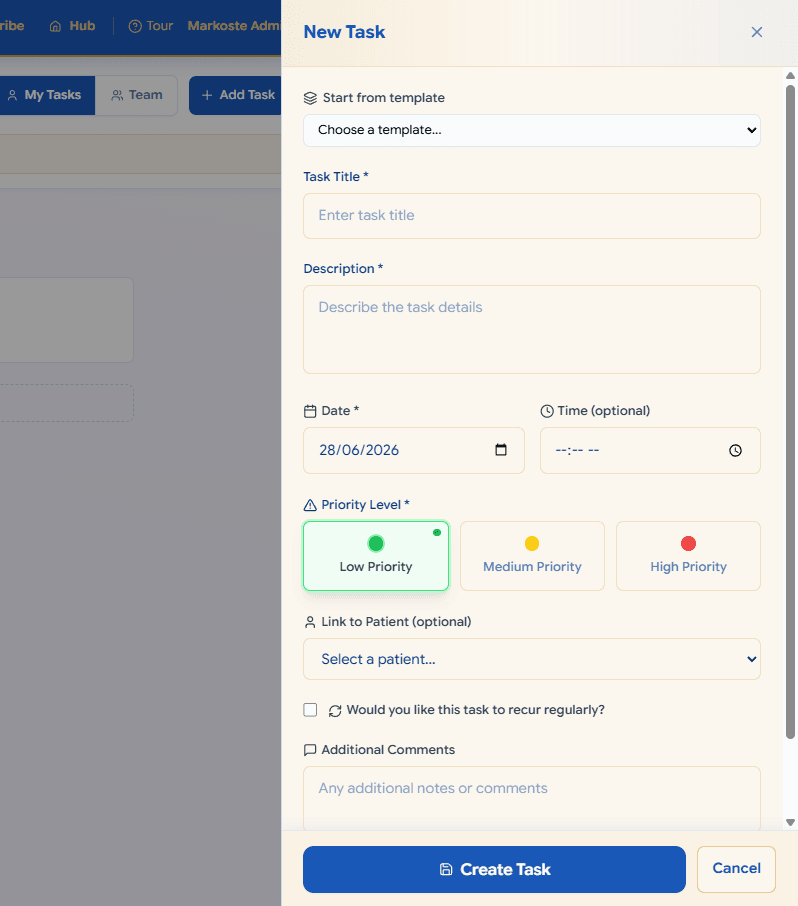Click the warning triangle icon beside Priority Level

click(310, 505)
